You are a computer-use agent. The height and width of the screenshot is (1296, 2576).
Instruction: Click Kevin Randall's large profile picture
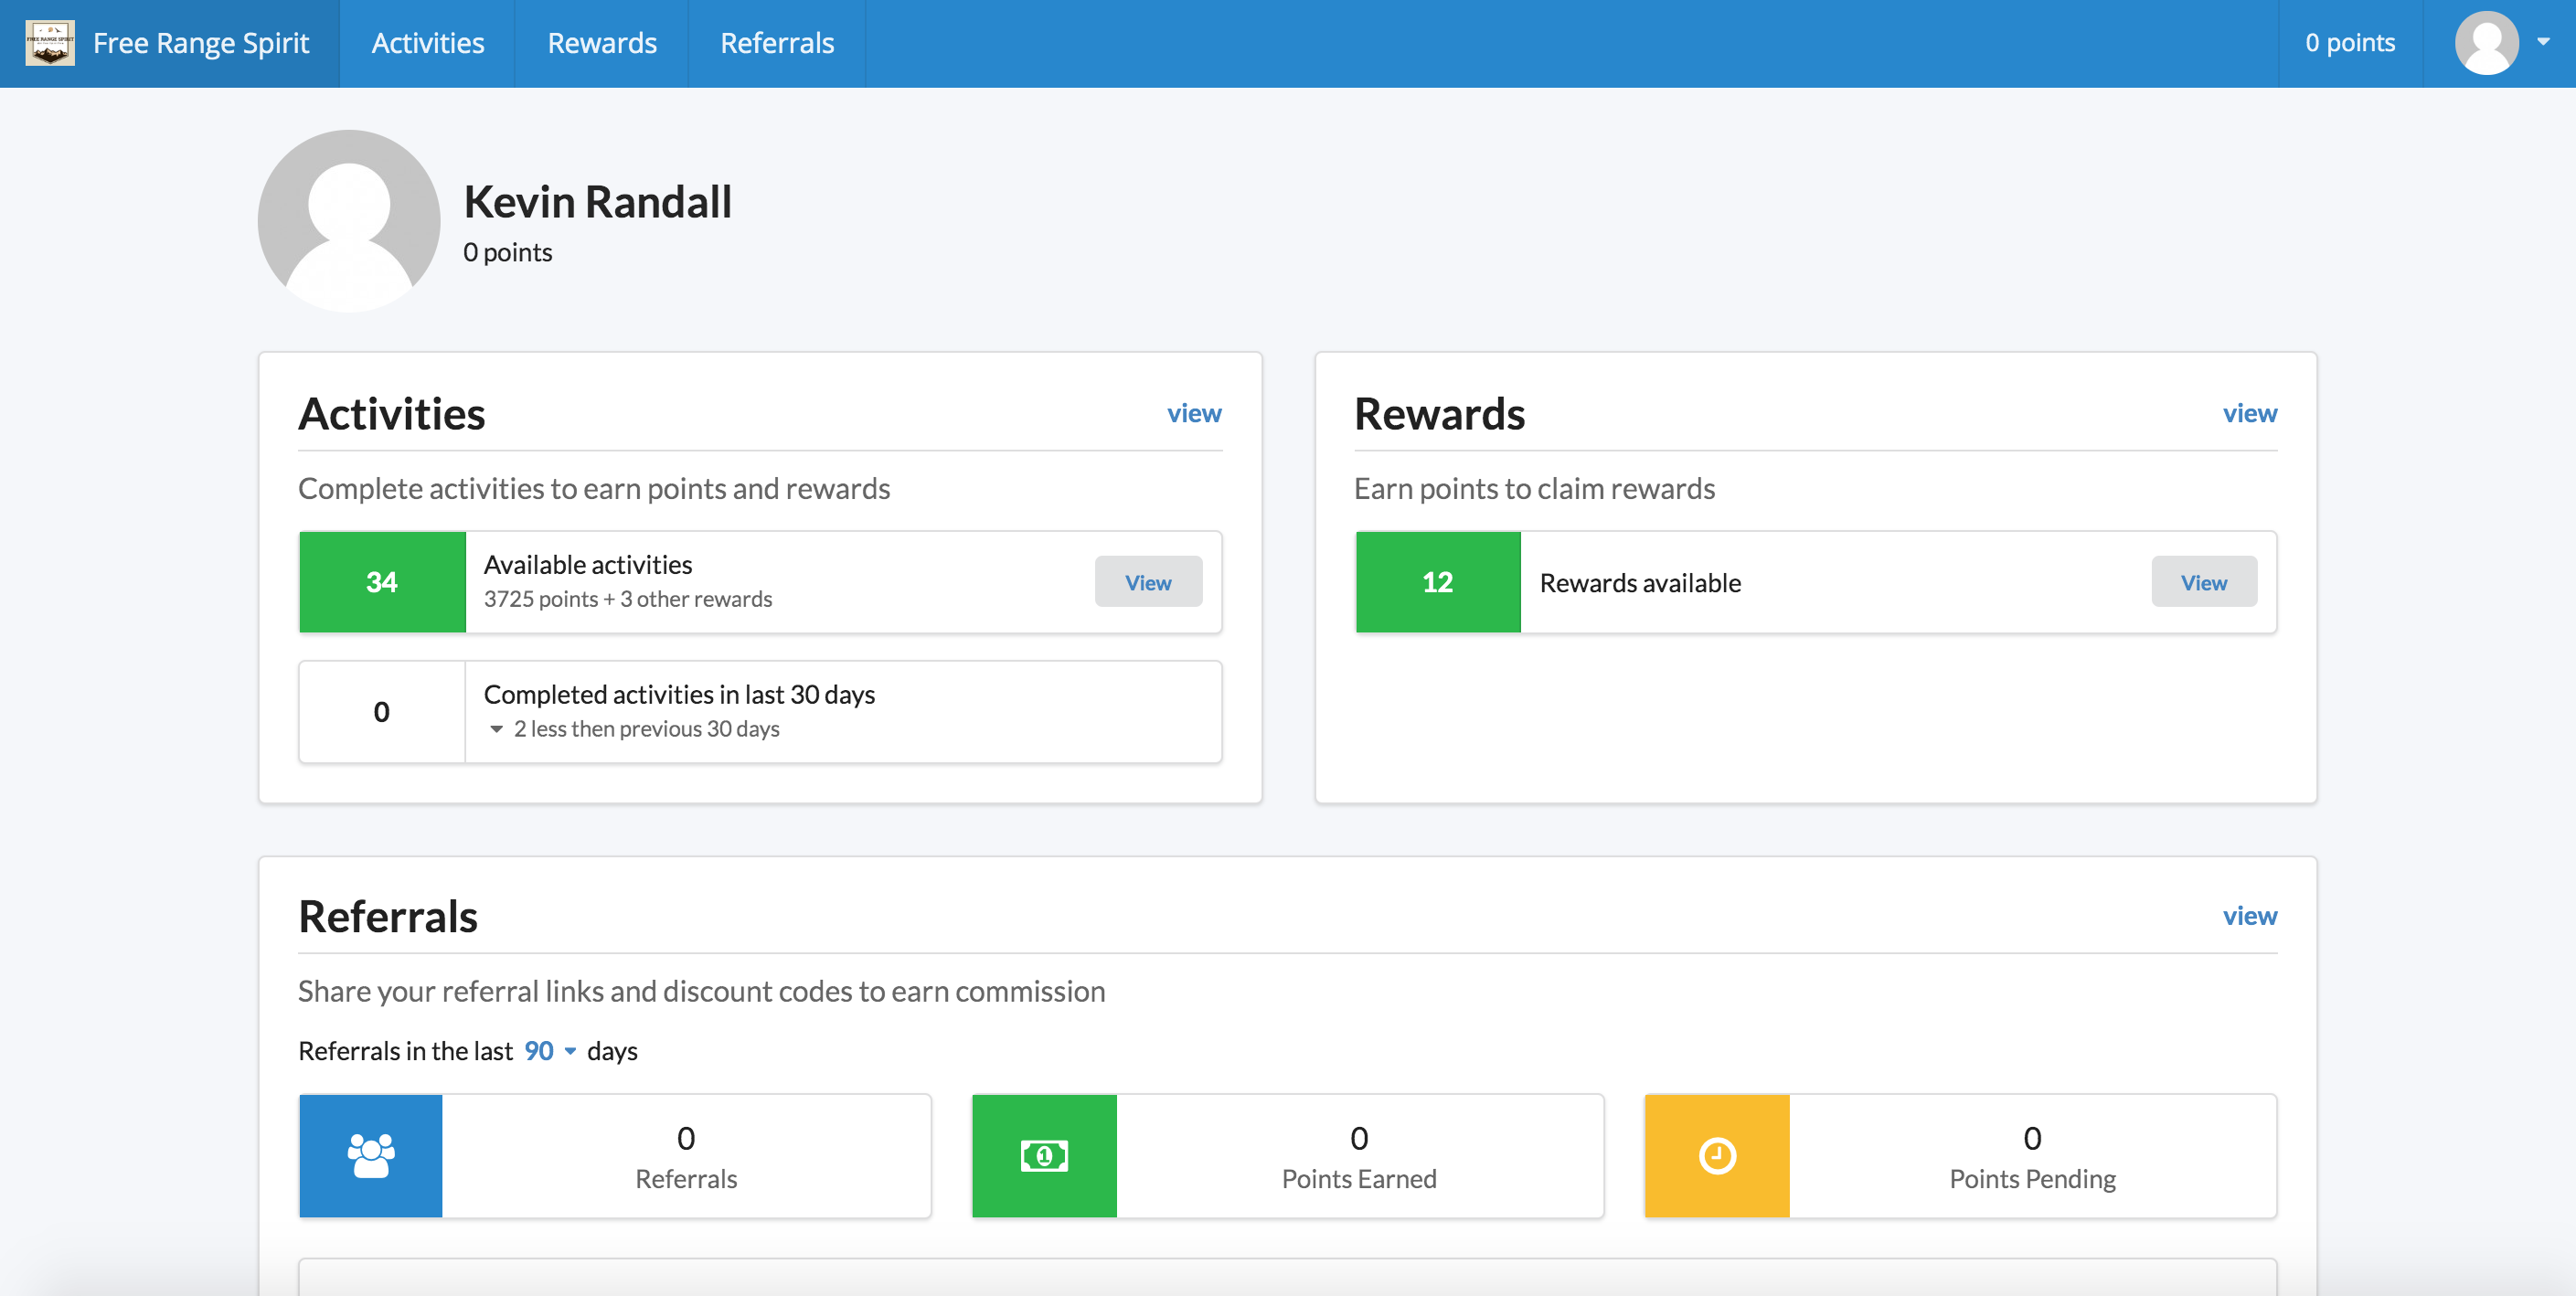click(x=349, y=221)
